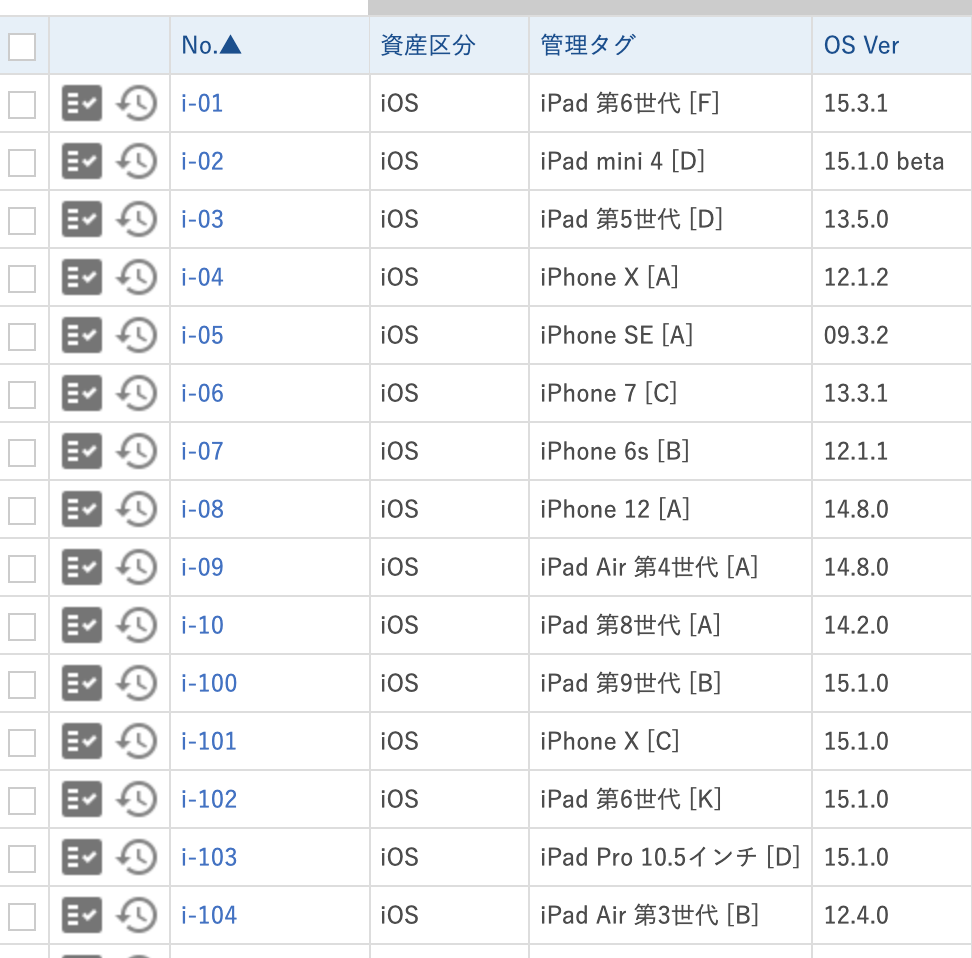Image resolution: width=972 pixels, height=958 pixels.
Task: Sort by the 資産区分 column header
Action: (428, 45)
